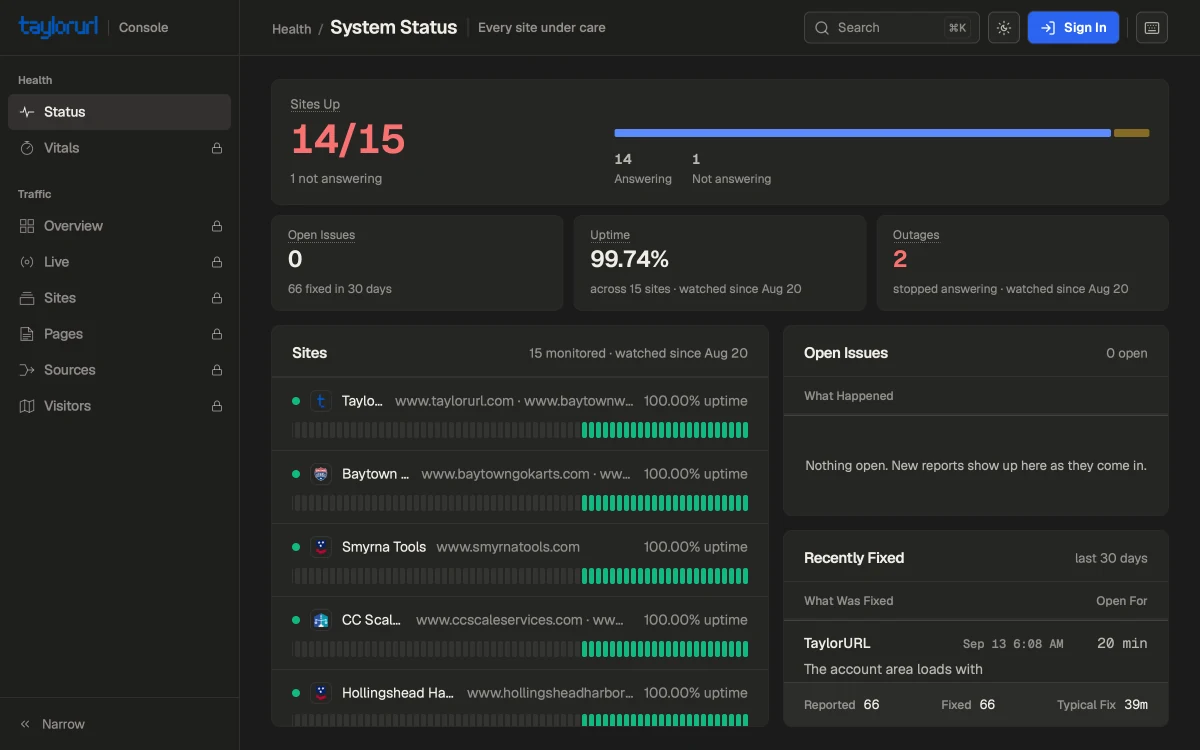Open Sources in the sidebar

pyautogui.click(x=119, y=370)
